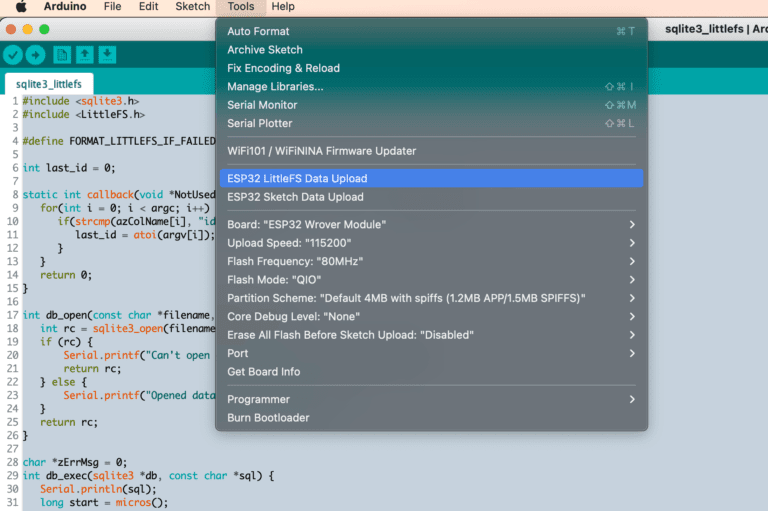Click the Open sketch up-arrow icon

pyautogui.click(x=85, y=56)
